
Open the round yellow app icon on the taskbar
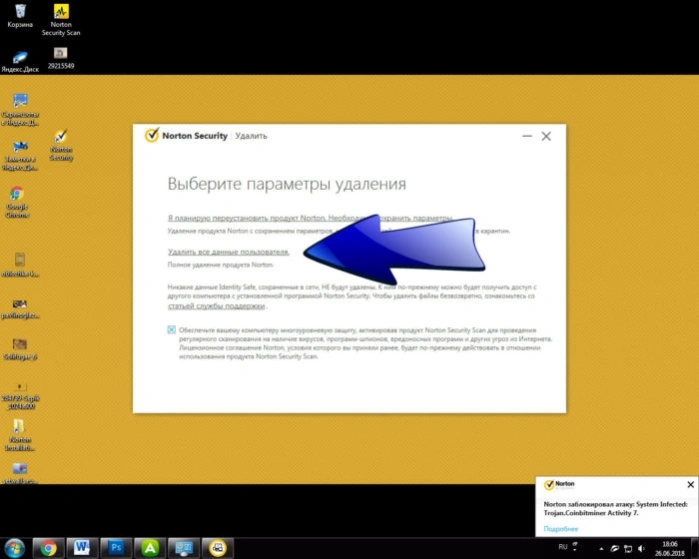pos(218,548)
